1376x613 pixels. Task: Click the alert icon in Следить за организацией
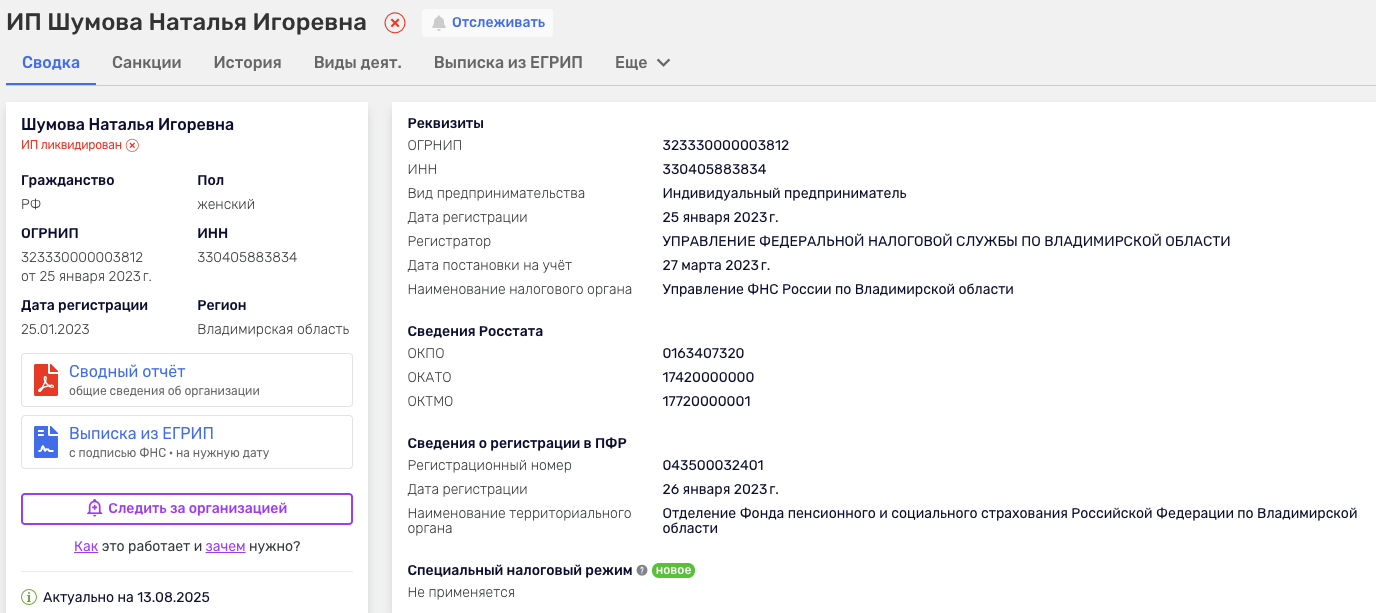tap(95, 509)
